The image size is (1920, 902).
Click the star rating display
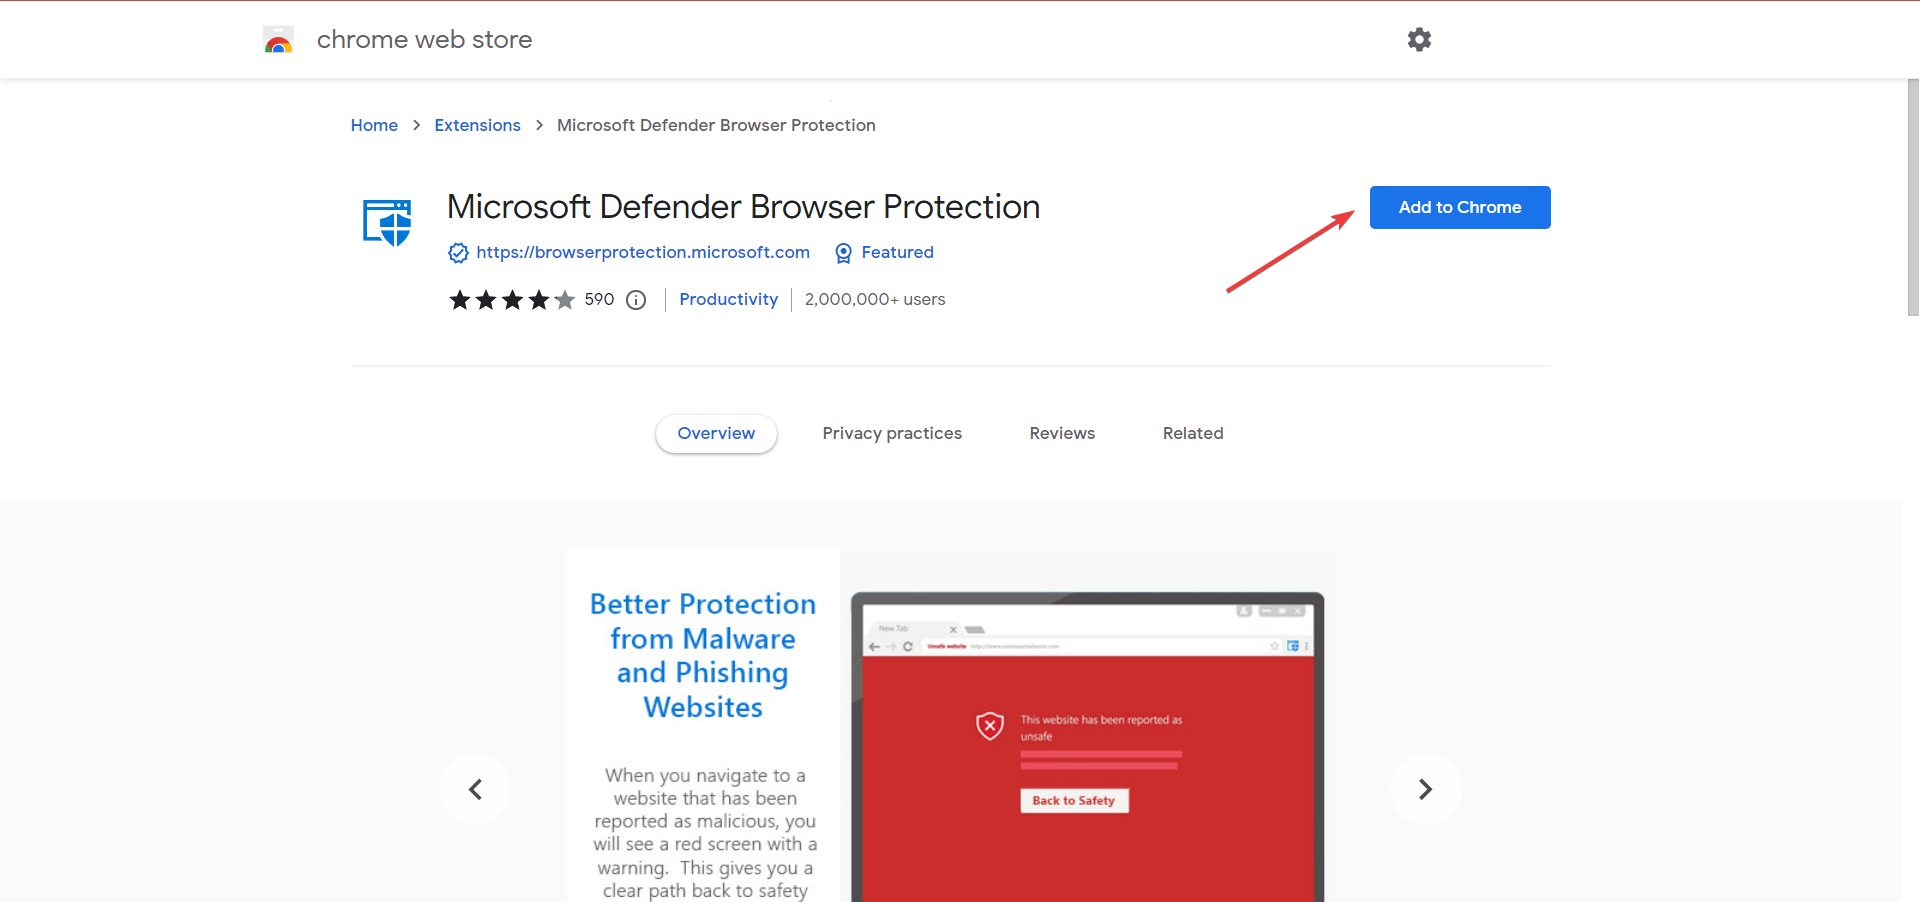click(512, 300)
